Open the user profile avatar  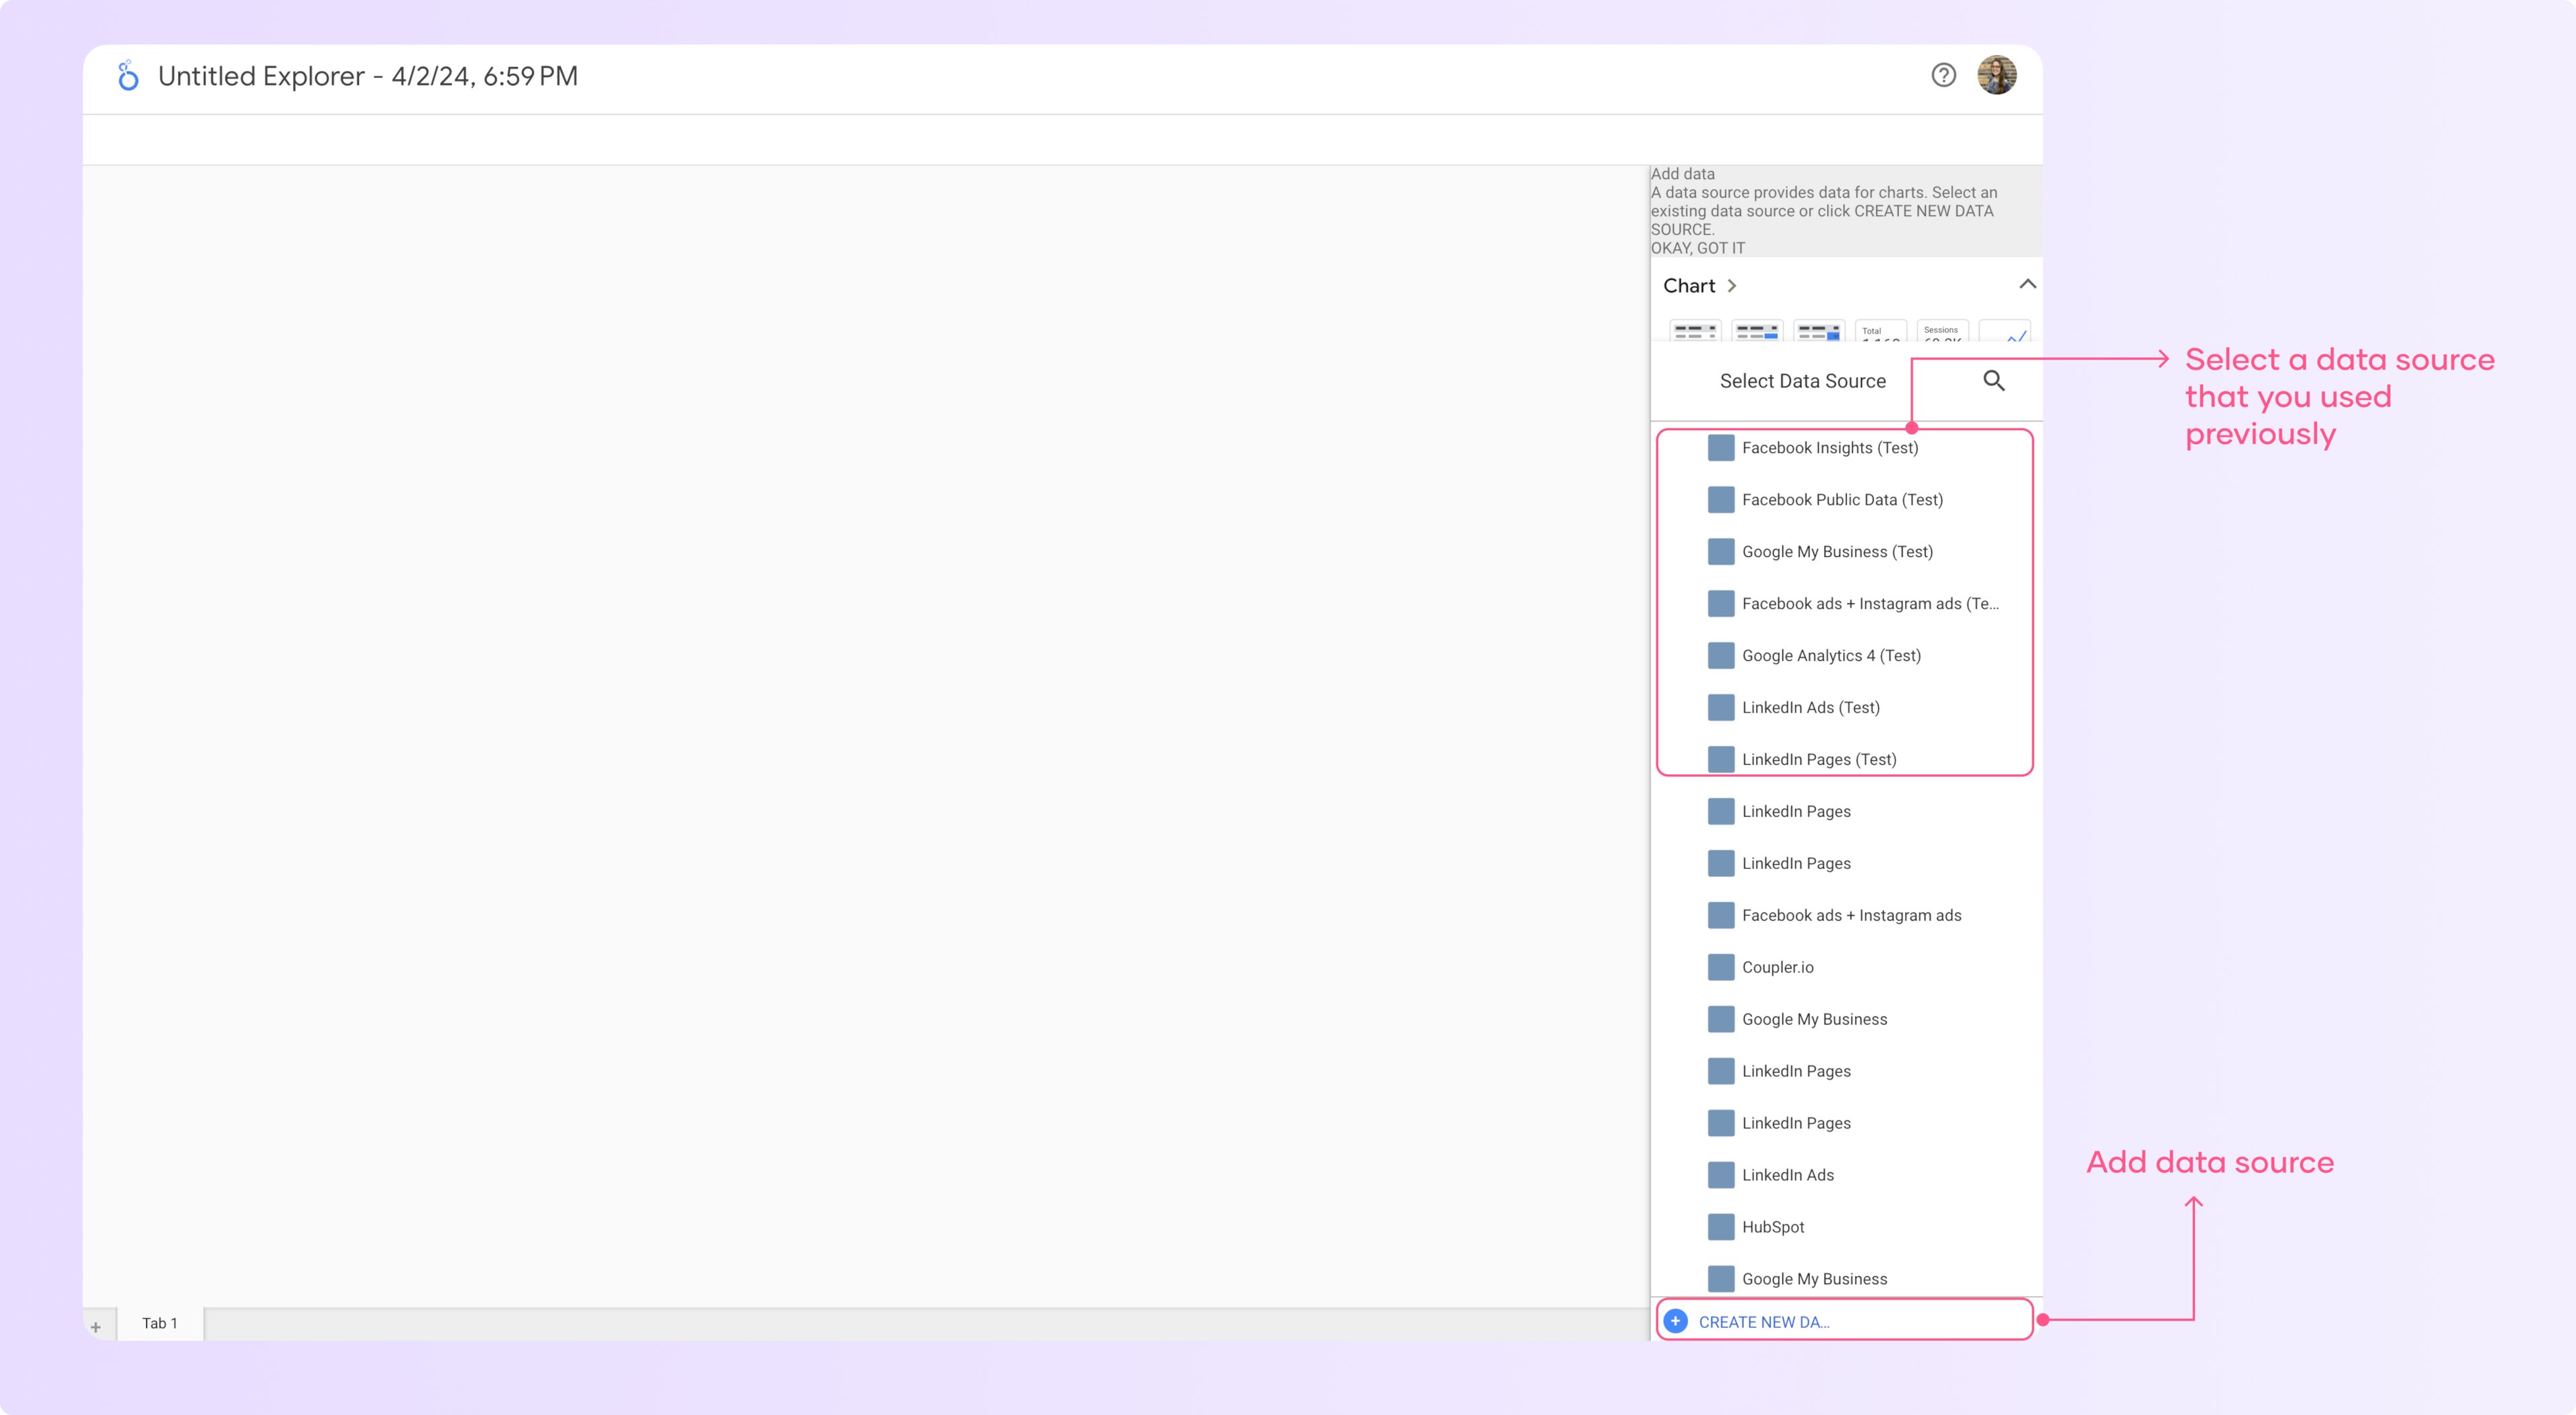[1996, 75]
